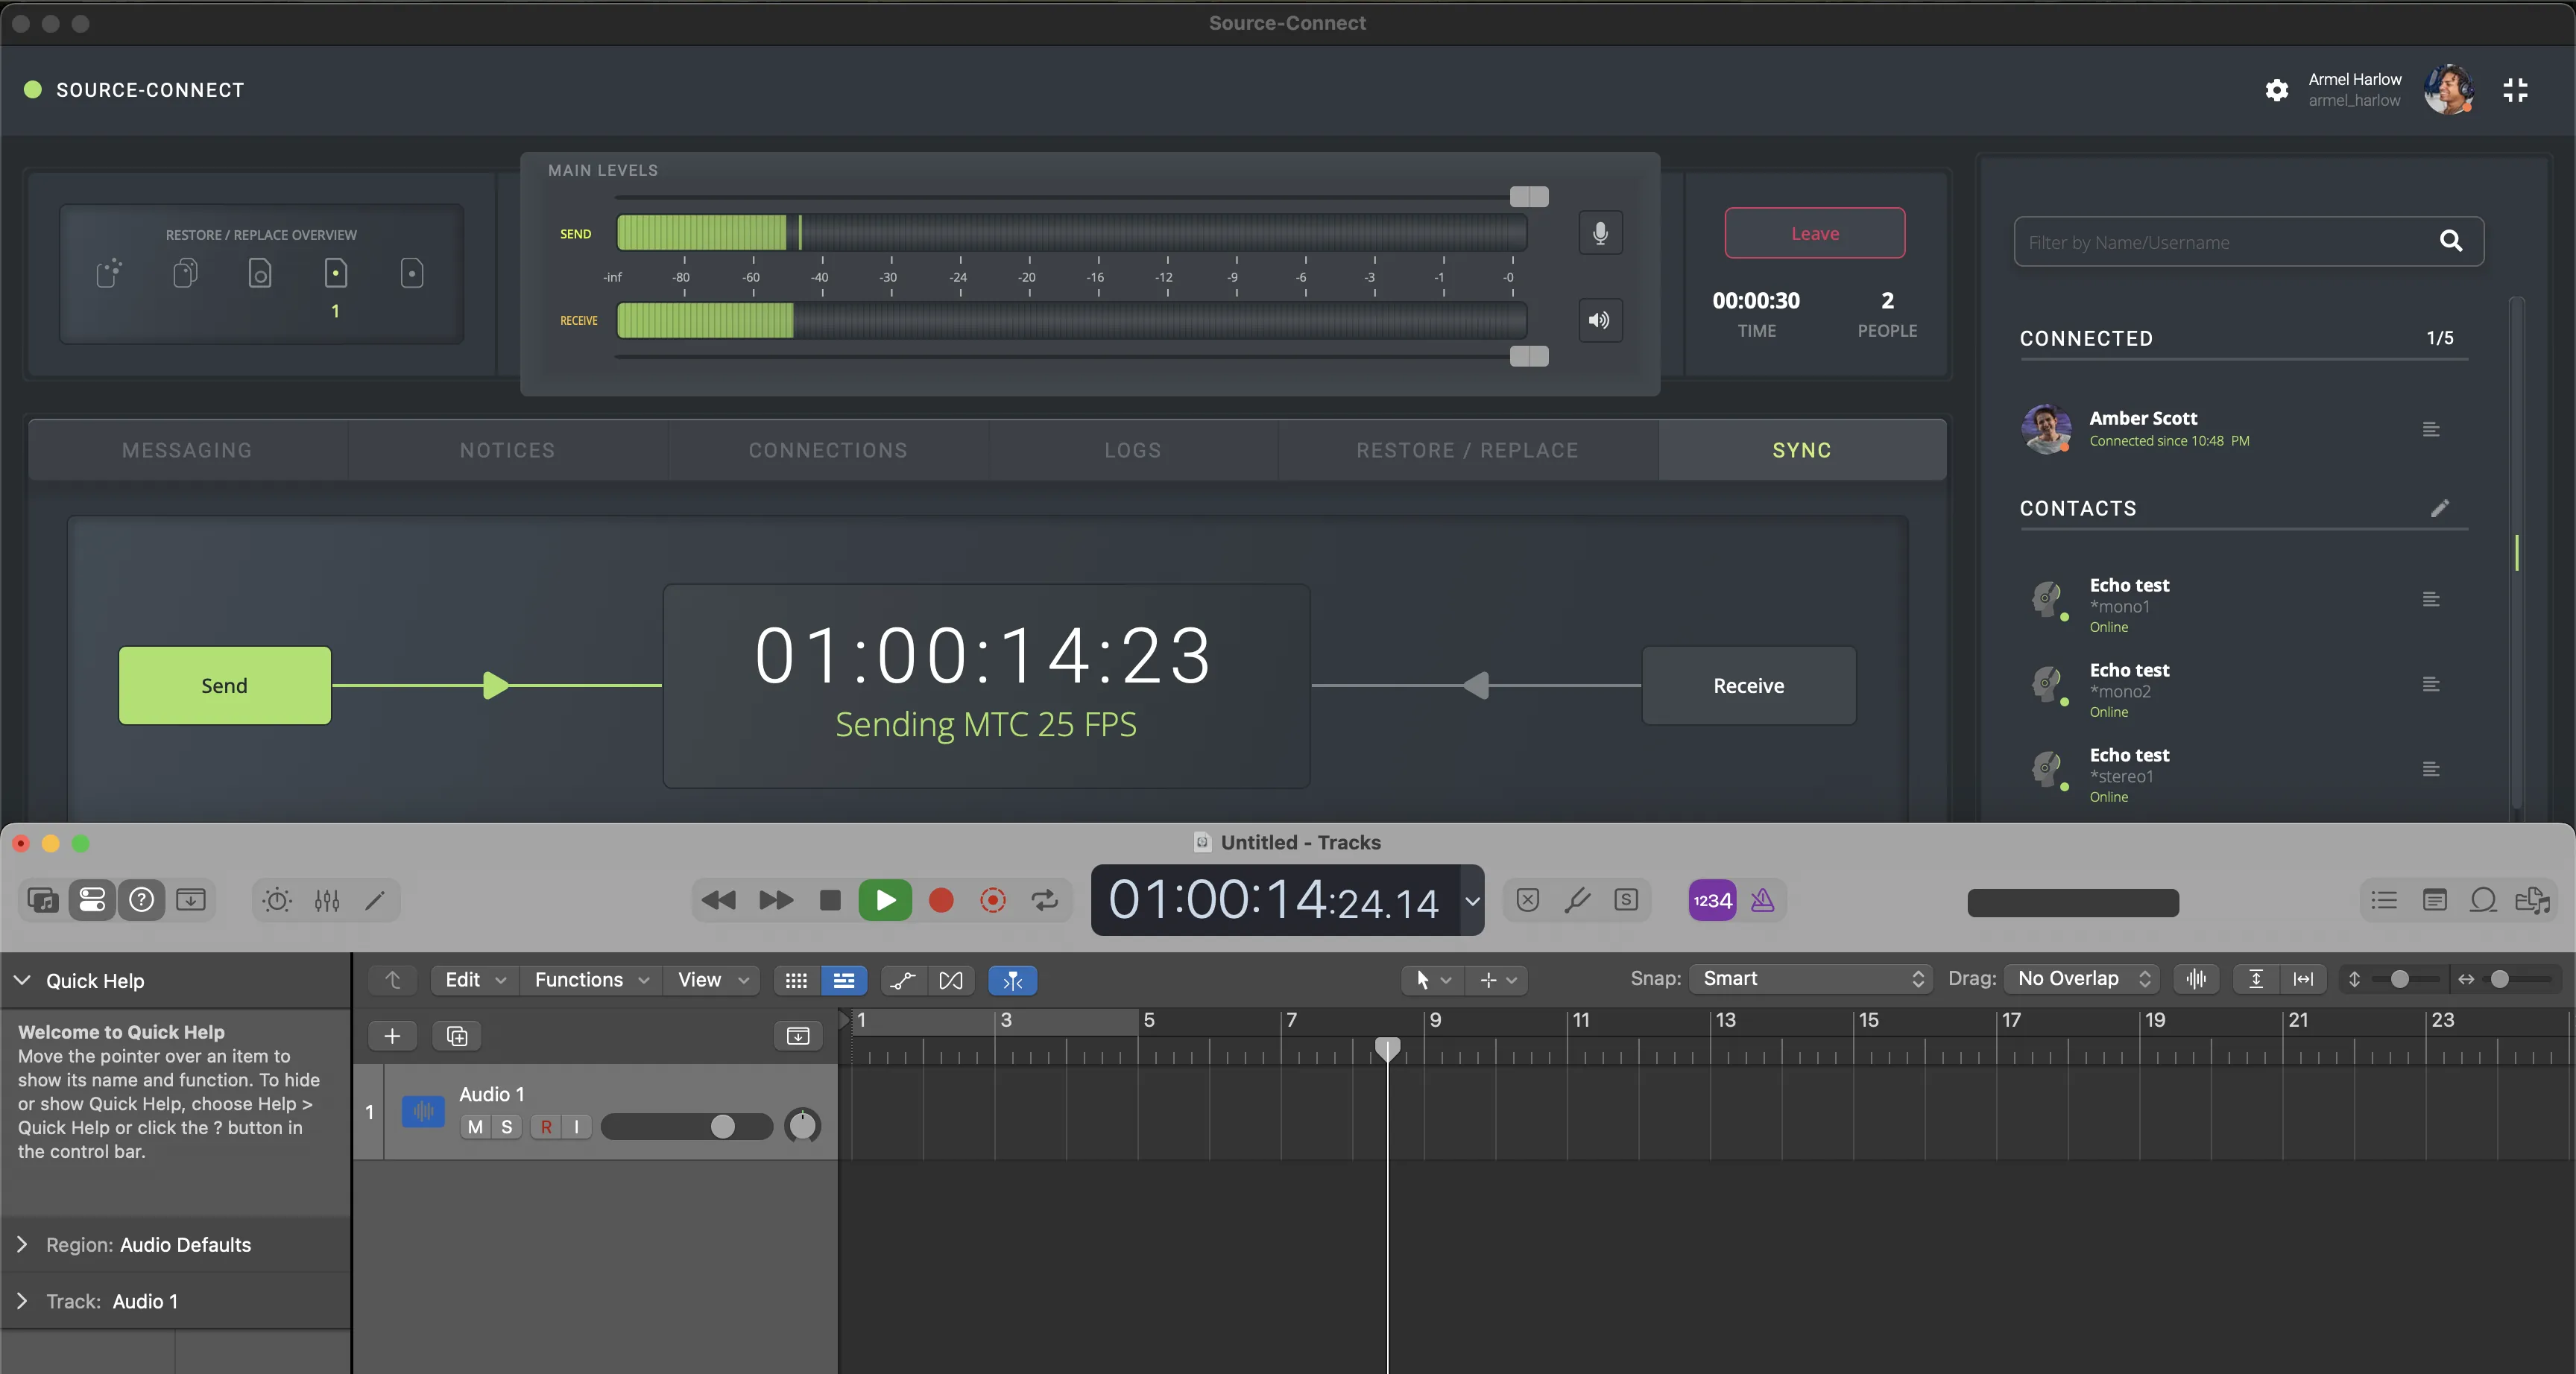Open media Browsers in Logic
Viewport: 2576px width, 1374px height.
coord(2532,900)
